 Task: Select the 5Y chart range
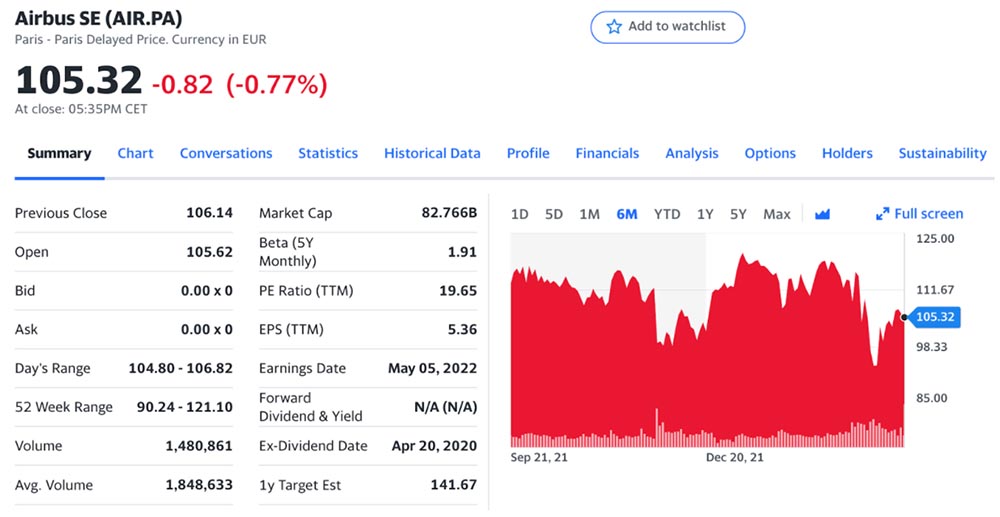[738, 214]
